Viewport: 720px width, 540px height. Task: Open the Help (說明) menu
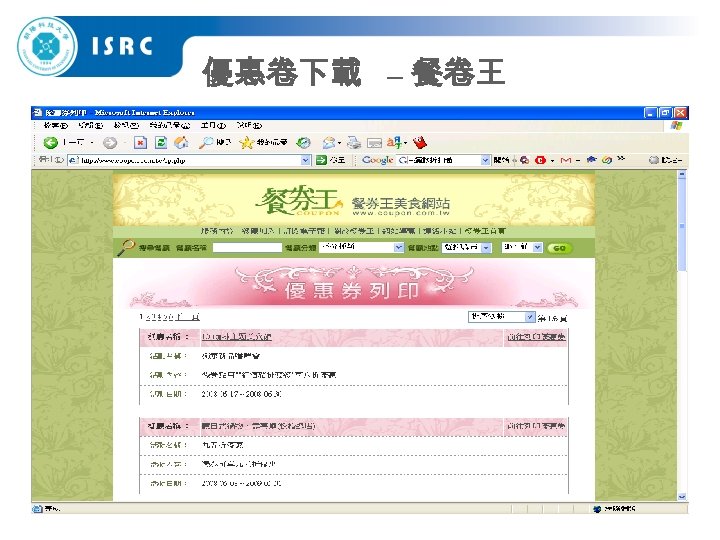tap(249, 125)
